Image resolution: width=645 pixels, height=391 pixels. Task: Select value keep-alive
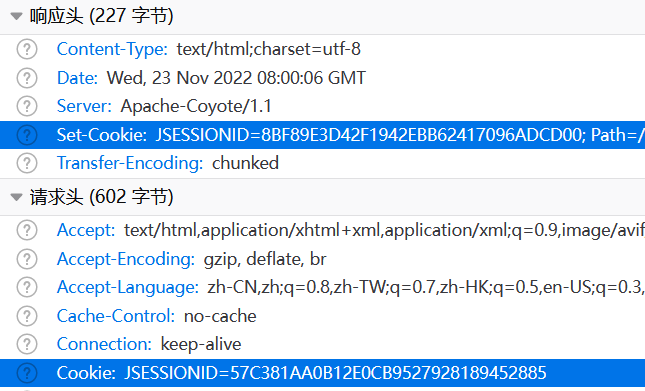(x=201, y=344)
